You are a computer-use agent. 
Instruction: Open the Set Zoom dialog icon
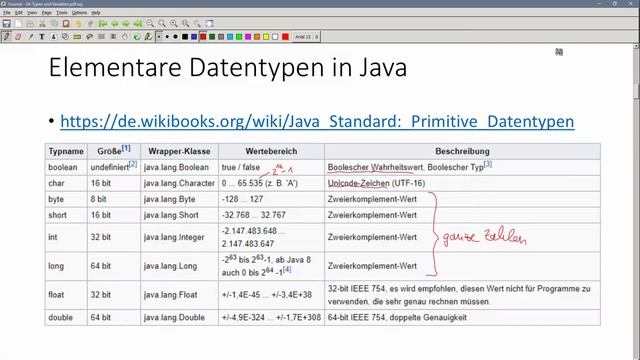[198, 24]
